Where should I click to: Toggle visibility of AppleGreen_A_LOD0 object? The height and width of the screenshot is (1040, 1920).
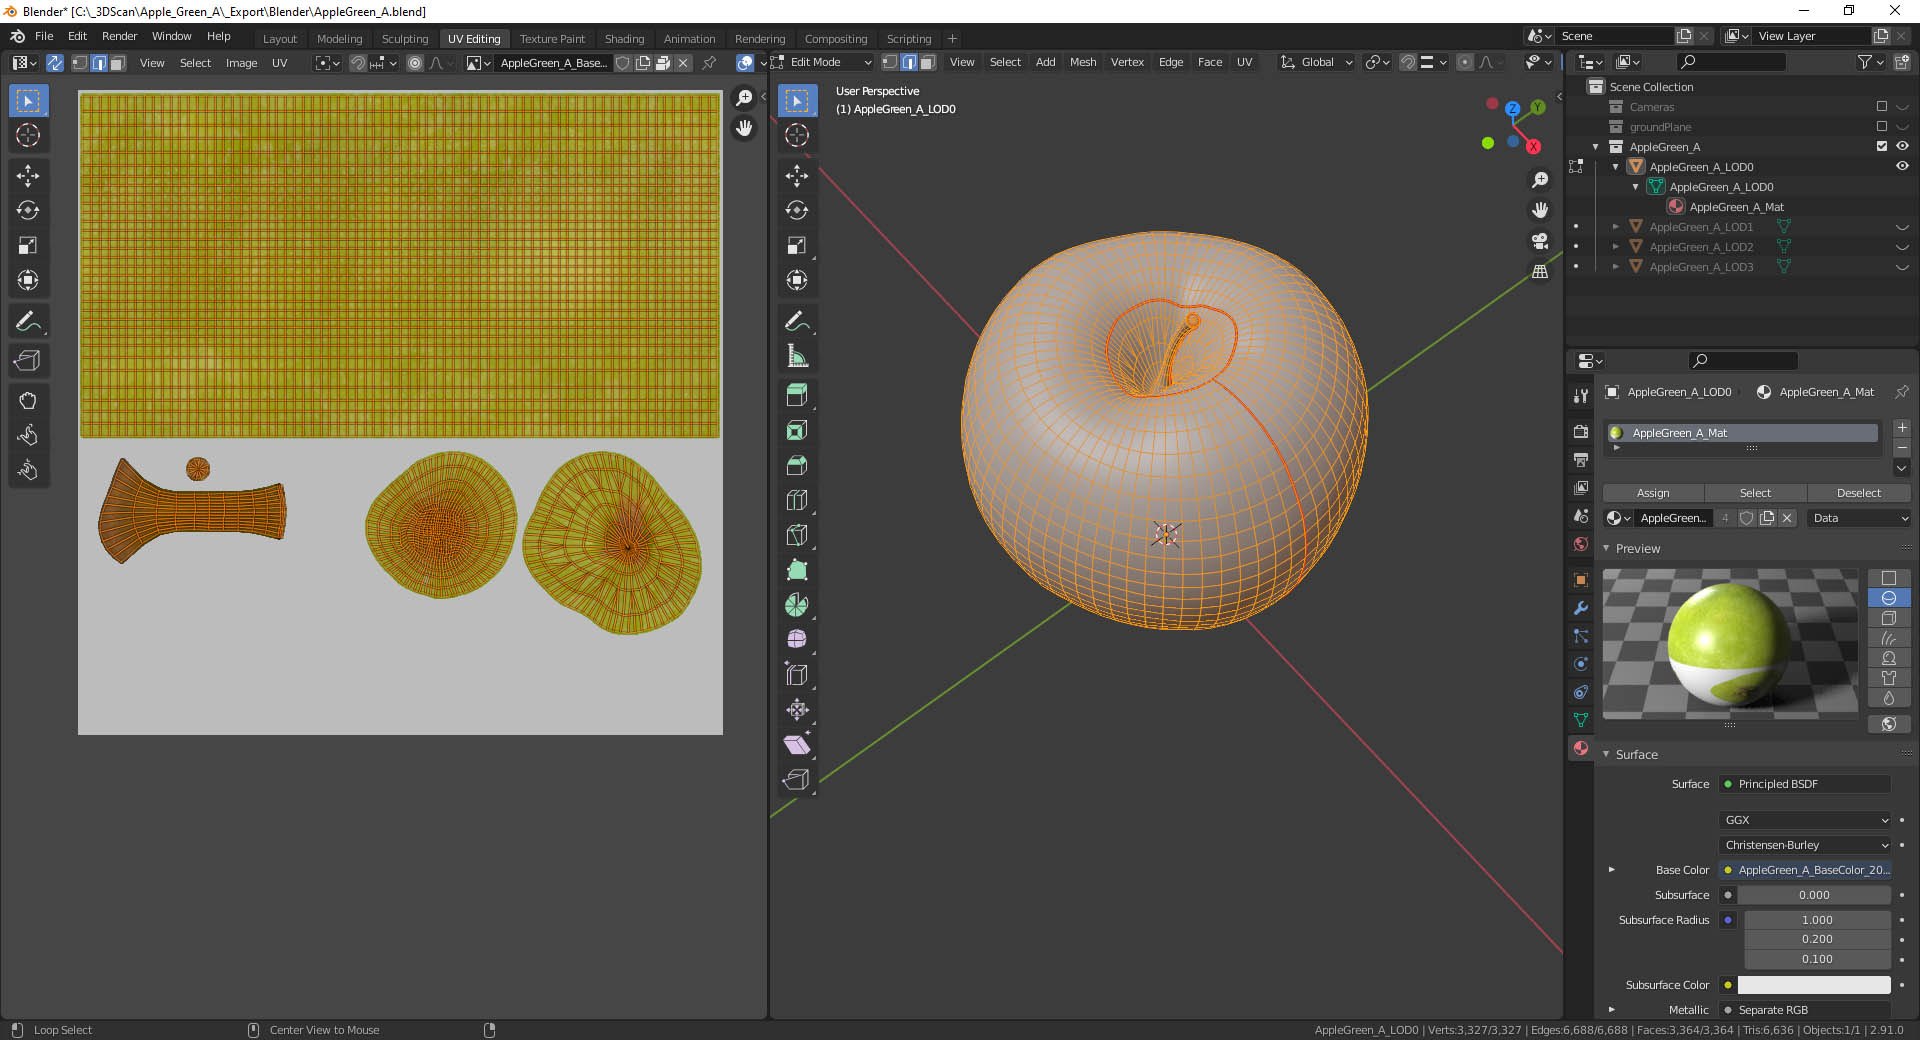tap(1902, 167)
